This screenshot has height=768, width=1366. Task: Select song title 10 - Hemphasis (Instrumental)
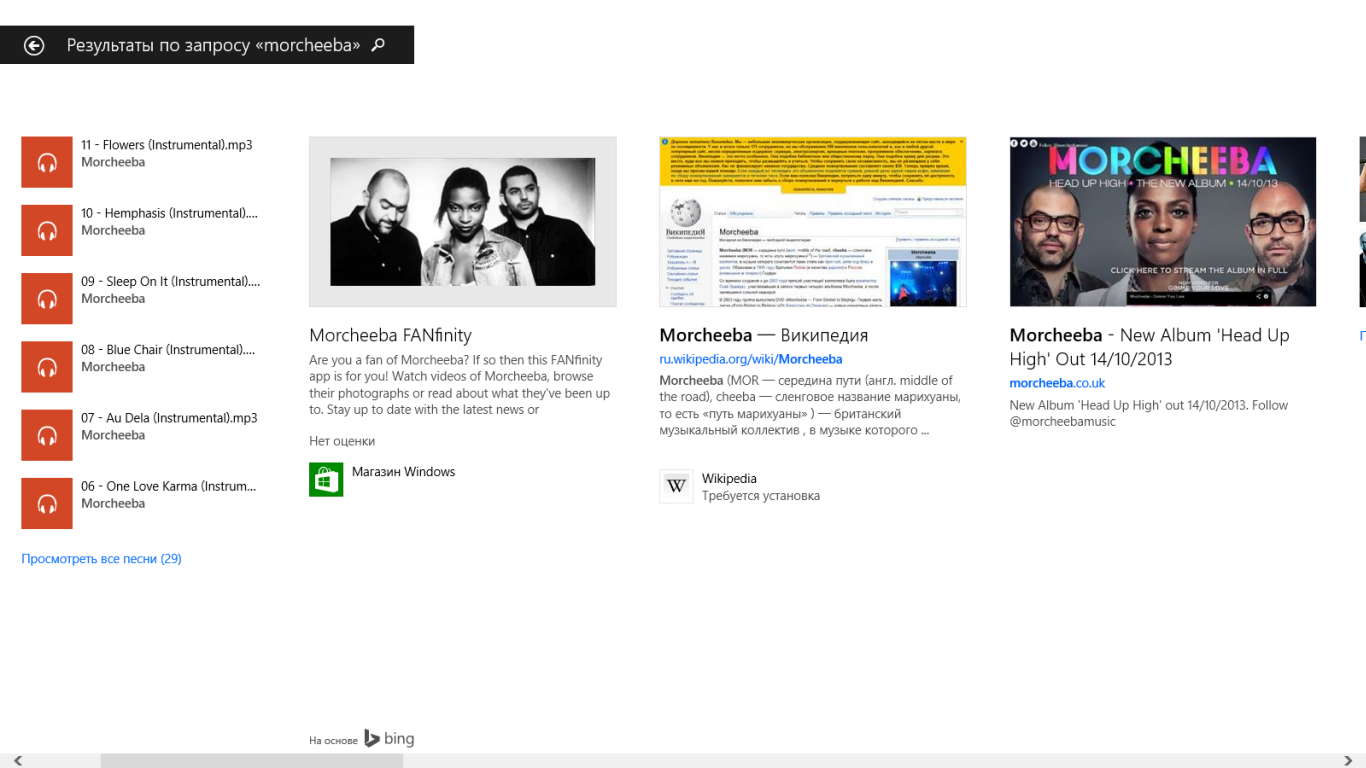coord(170,213)
